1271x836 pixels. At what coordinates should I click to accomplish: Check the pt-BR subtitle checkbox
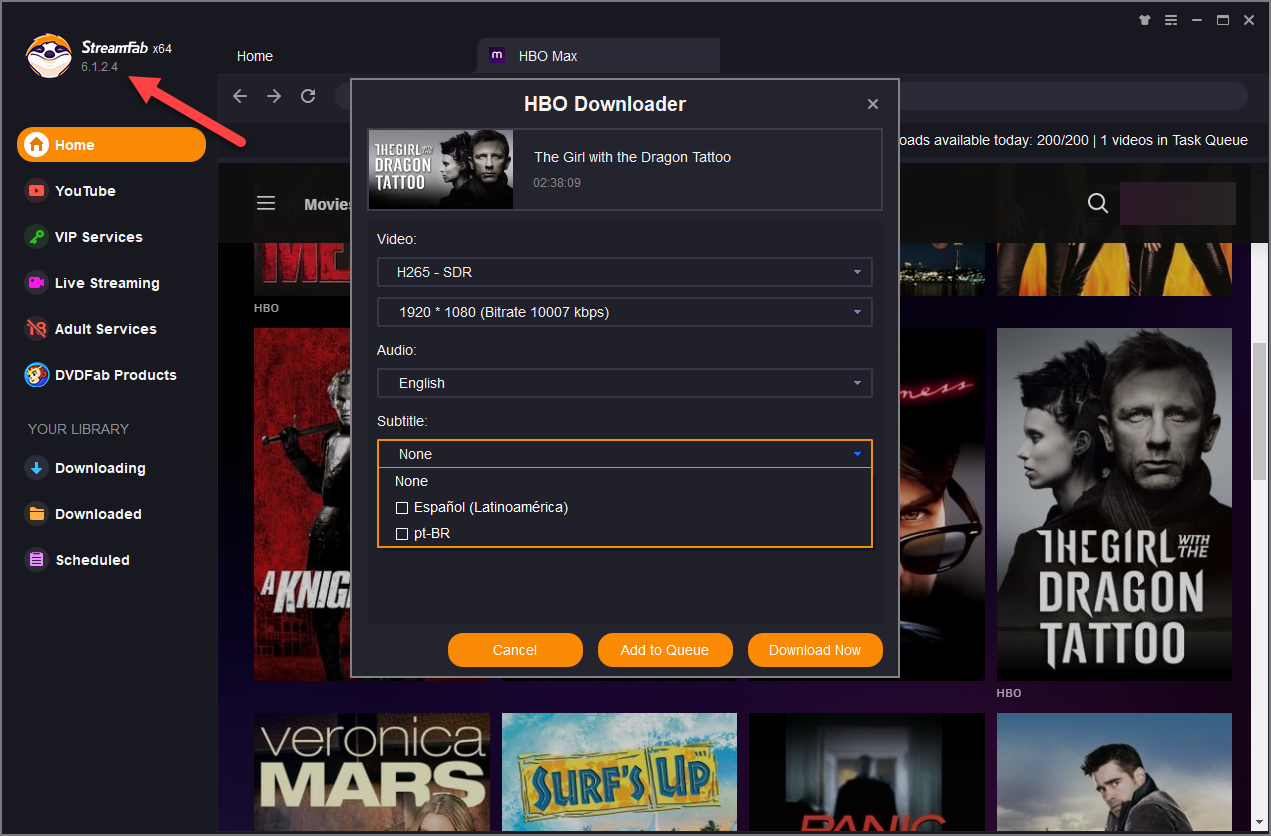click(402, 534)
